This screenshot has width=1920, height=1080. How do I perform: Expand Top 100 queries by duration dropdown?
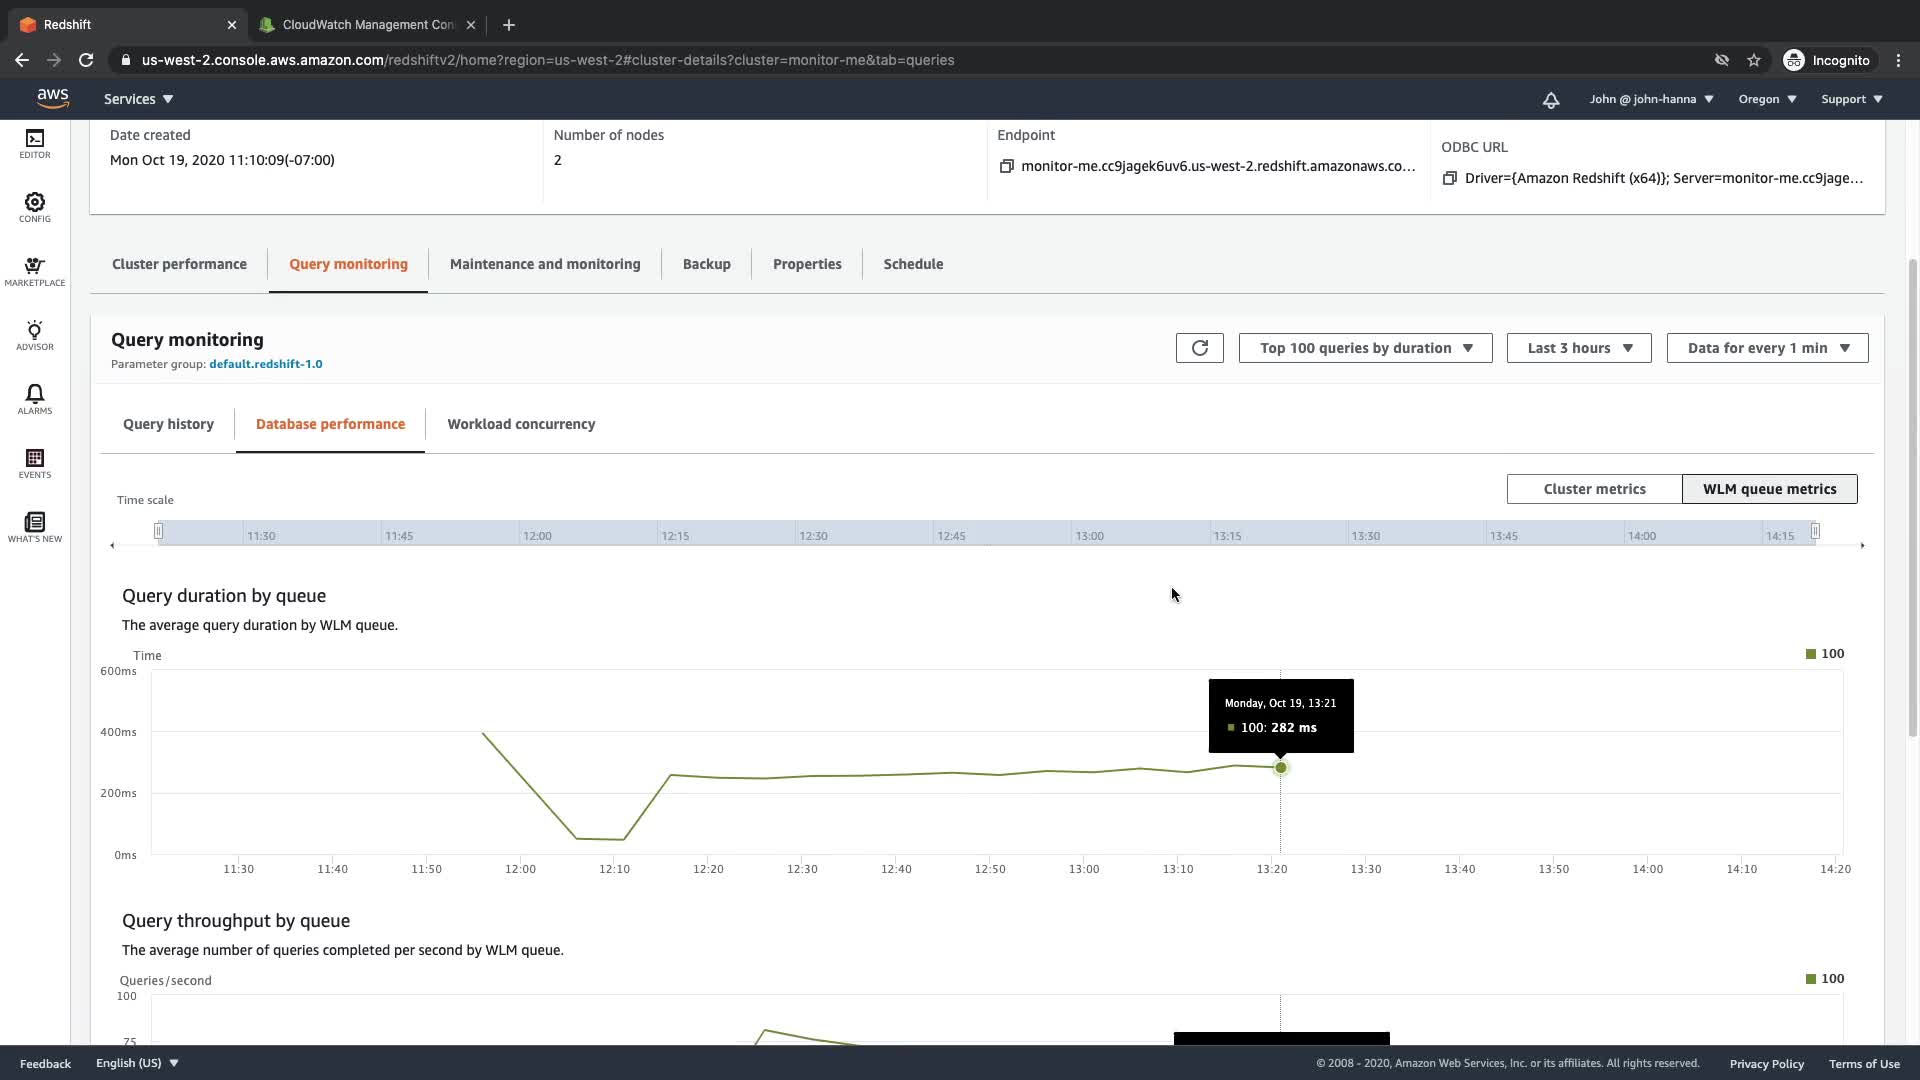tap(1365, 348)
